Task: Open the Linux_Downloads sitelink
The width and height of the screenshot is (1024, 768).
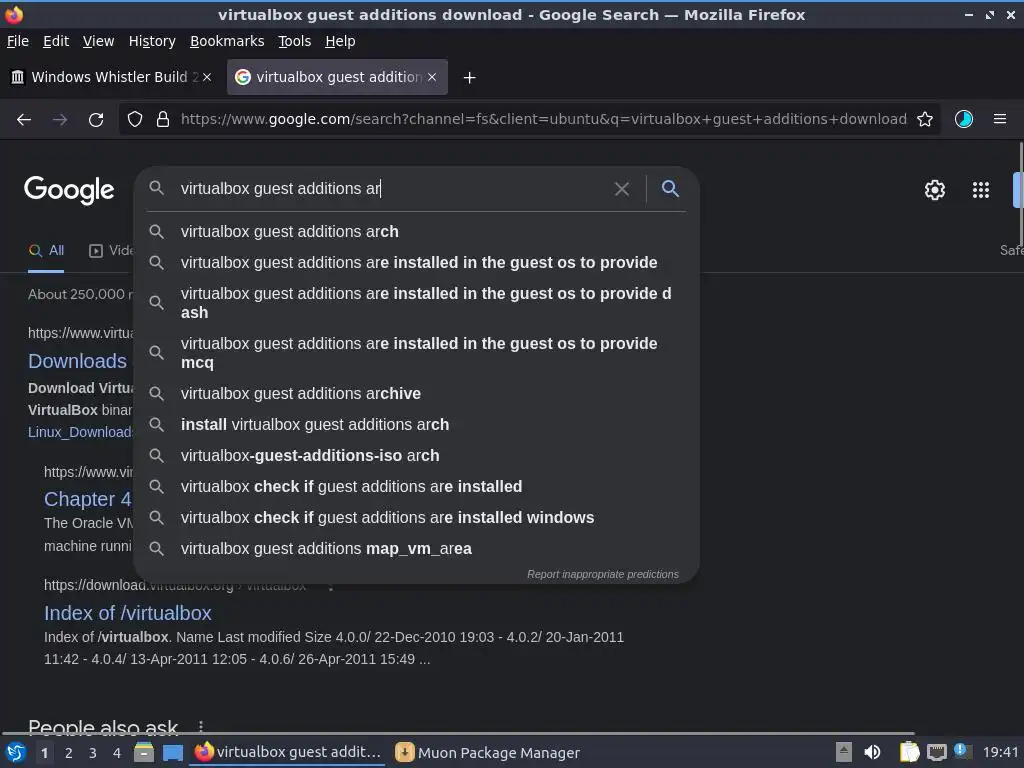Action: 81,432
